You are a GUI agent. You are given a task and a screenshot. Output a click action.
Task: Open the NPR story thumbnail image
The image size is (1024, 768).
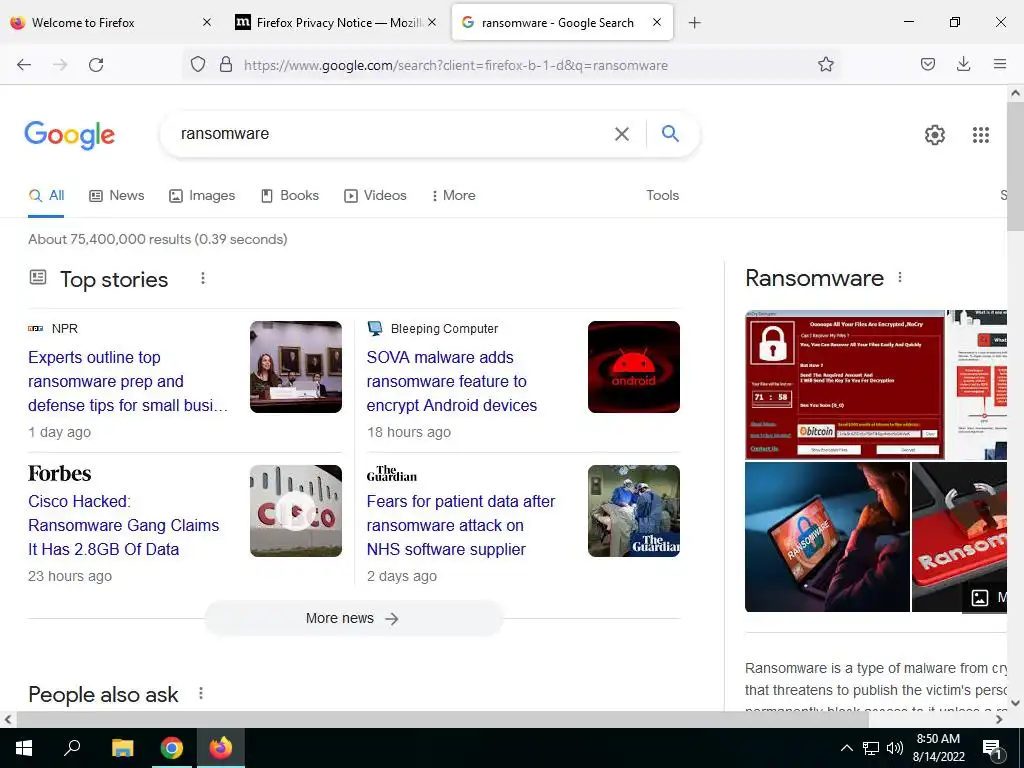click(296, 367)
